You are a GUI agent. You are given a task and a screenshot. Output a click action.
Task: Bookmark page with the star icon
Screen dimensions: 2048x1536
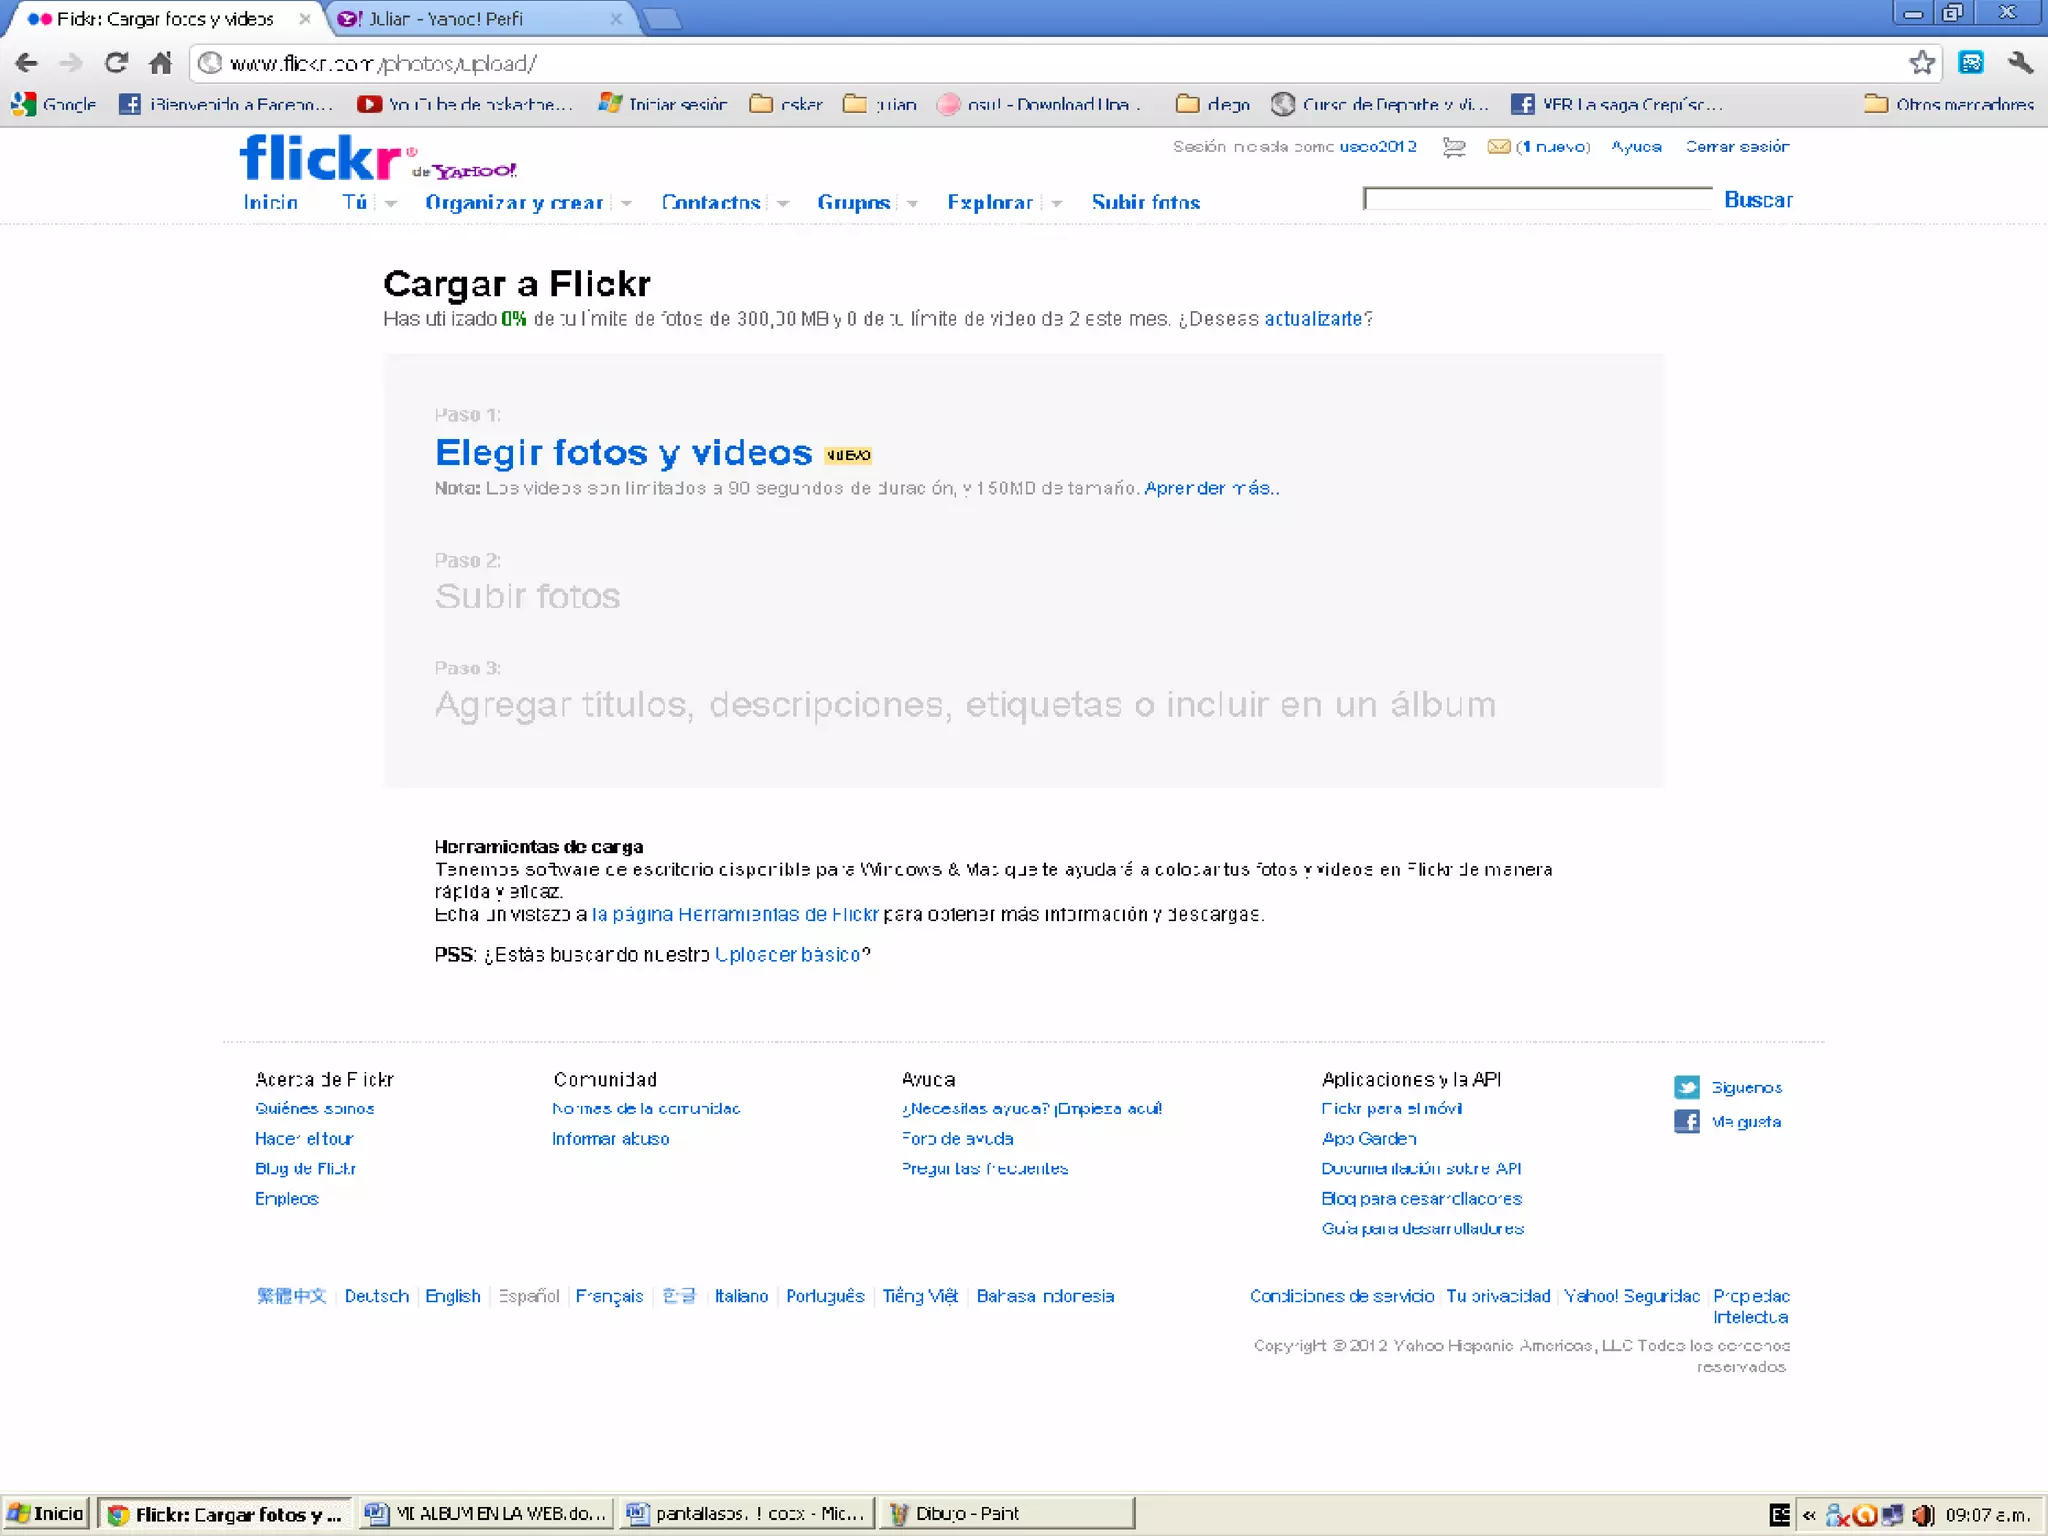(1921, 63)
